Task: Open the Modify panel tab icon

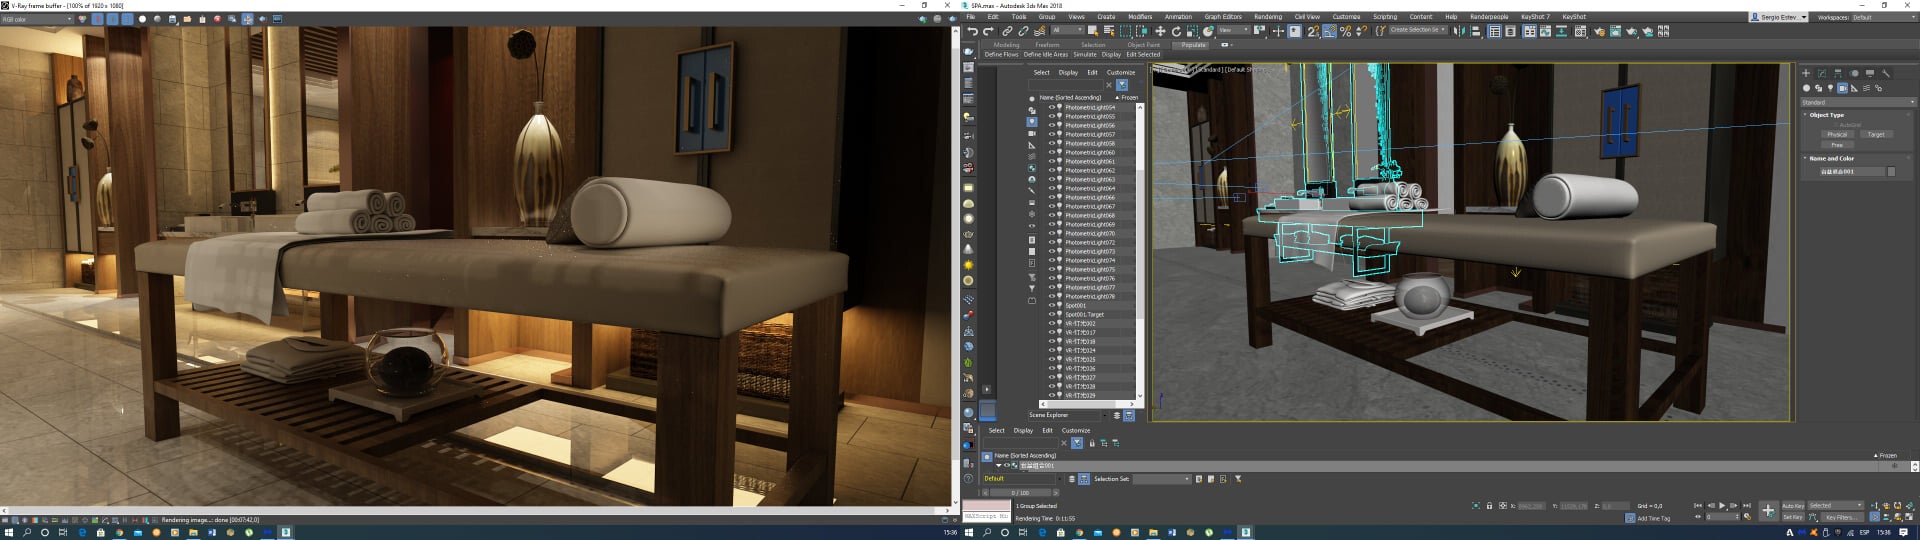Action: (x=1821, y=73)
